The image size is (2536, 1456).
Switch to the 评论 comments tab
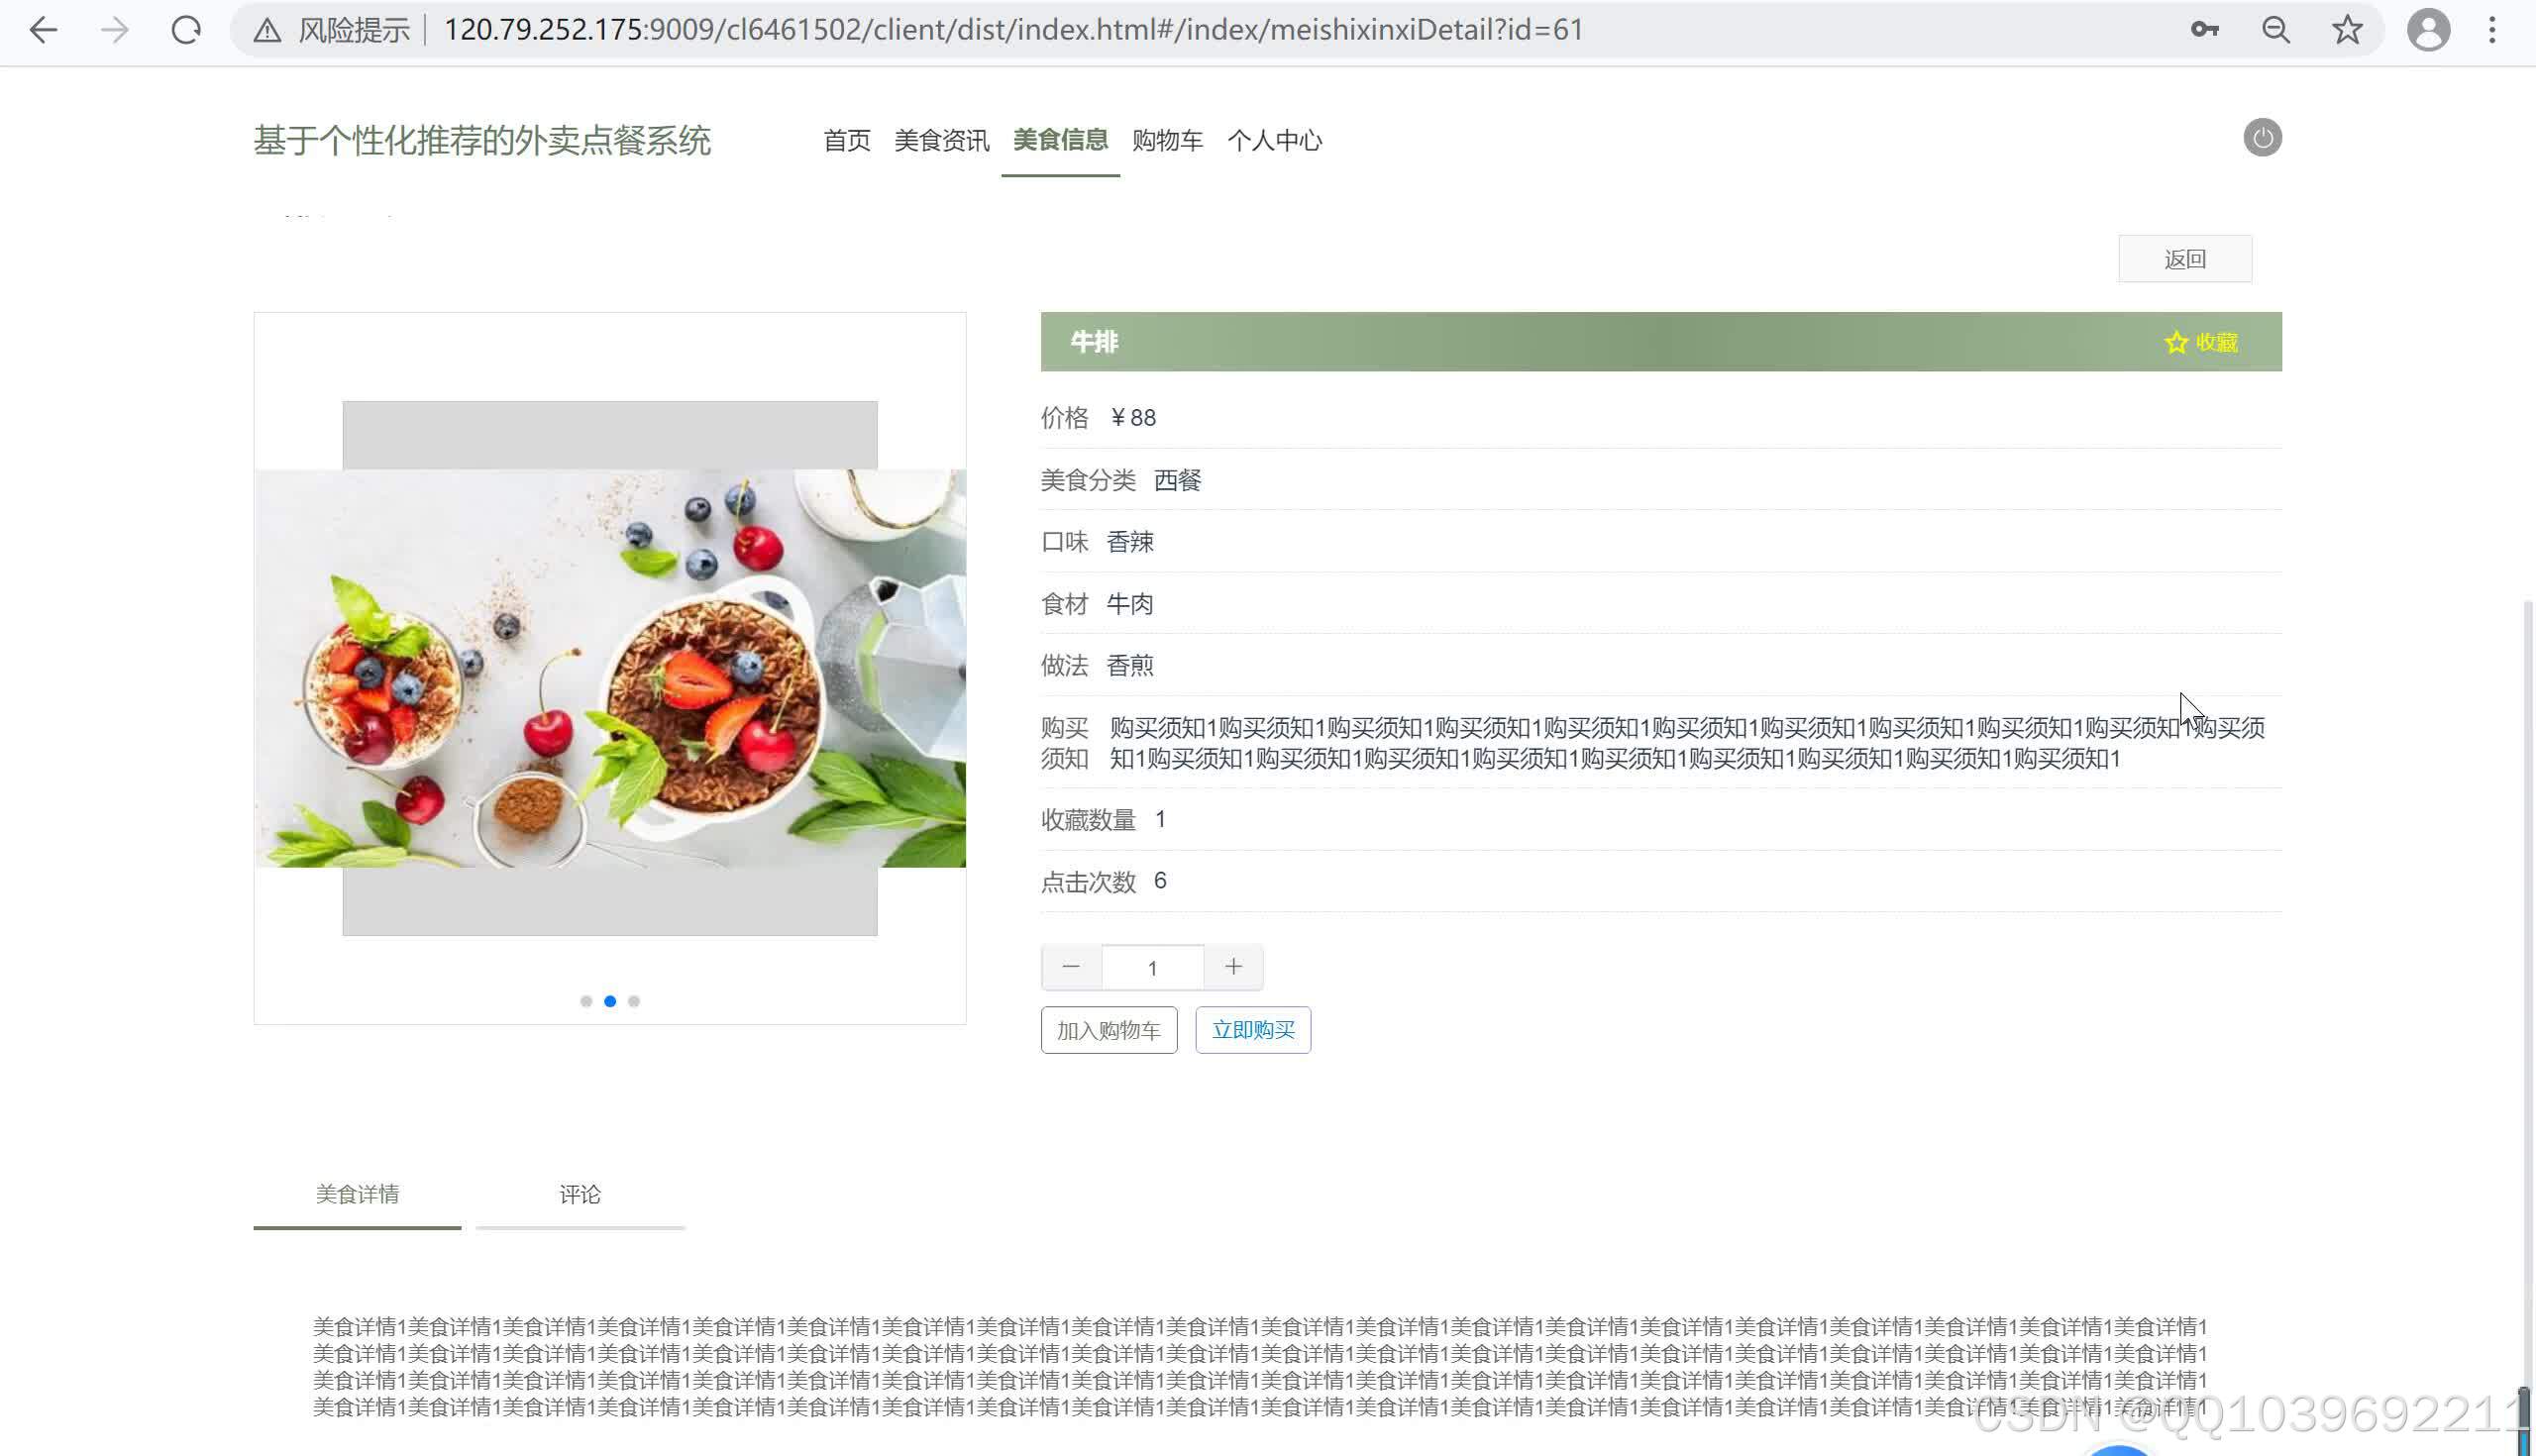tap(580, 1194)
